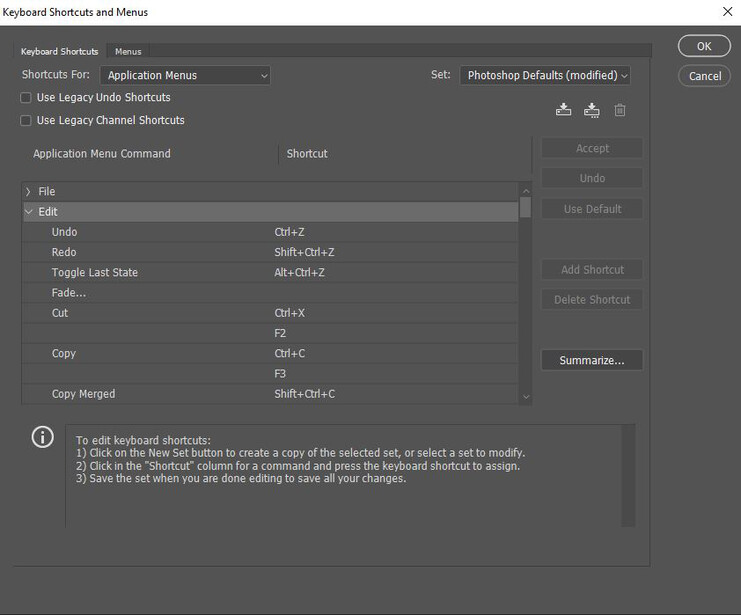Save changes to current shortcut set icon
The height and width of the screenshot is (615, 741).
(x=563, y=110)
